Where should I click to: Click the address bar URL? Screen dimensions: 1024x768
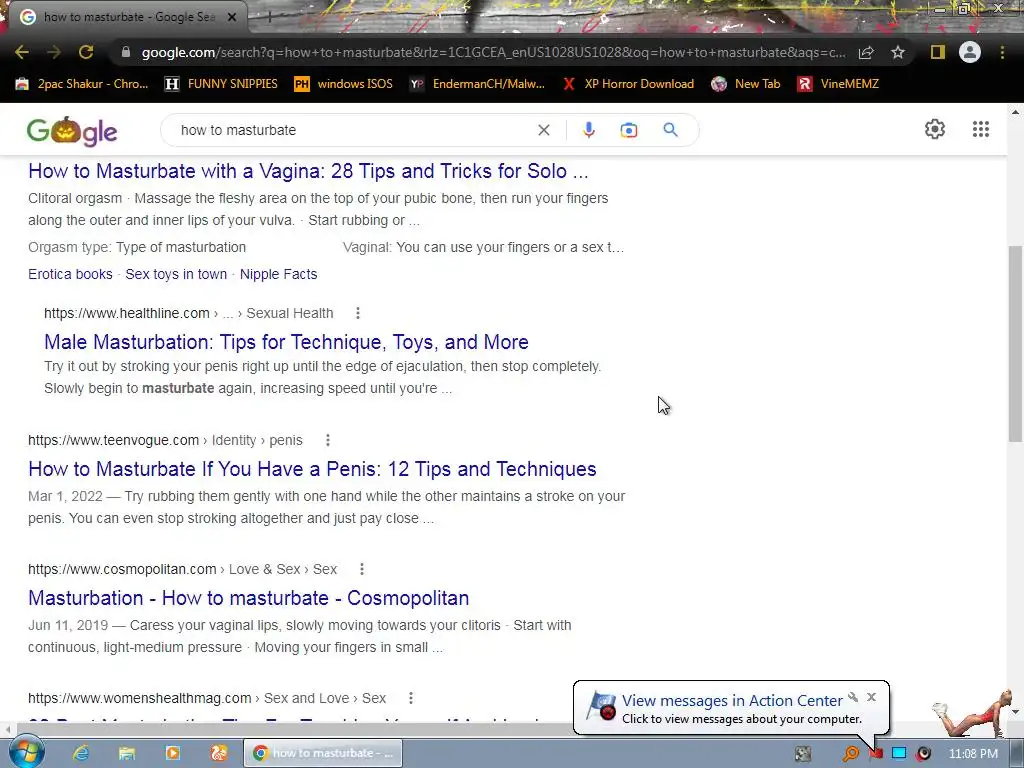[x=493, y=52]
